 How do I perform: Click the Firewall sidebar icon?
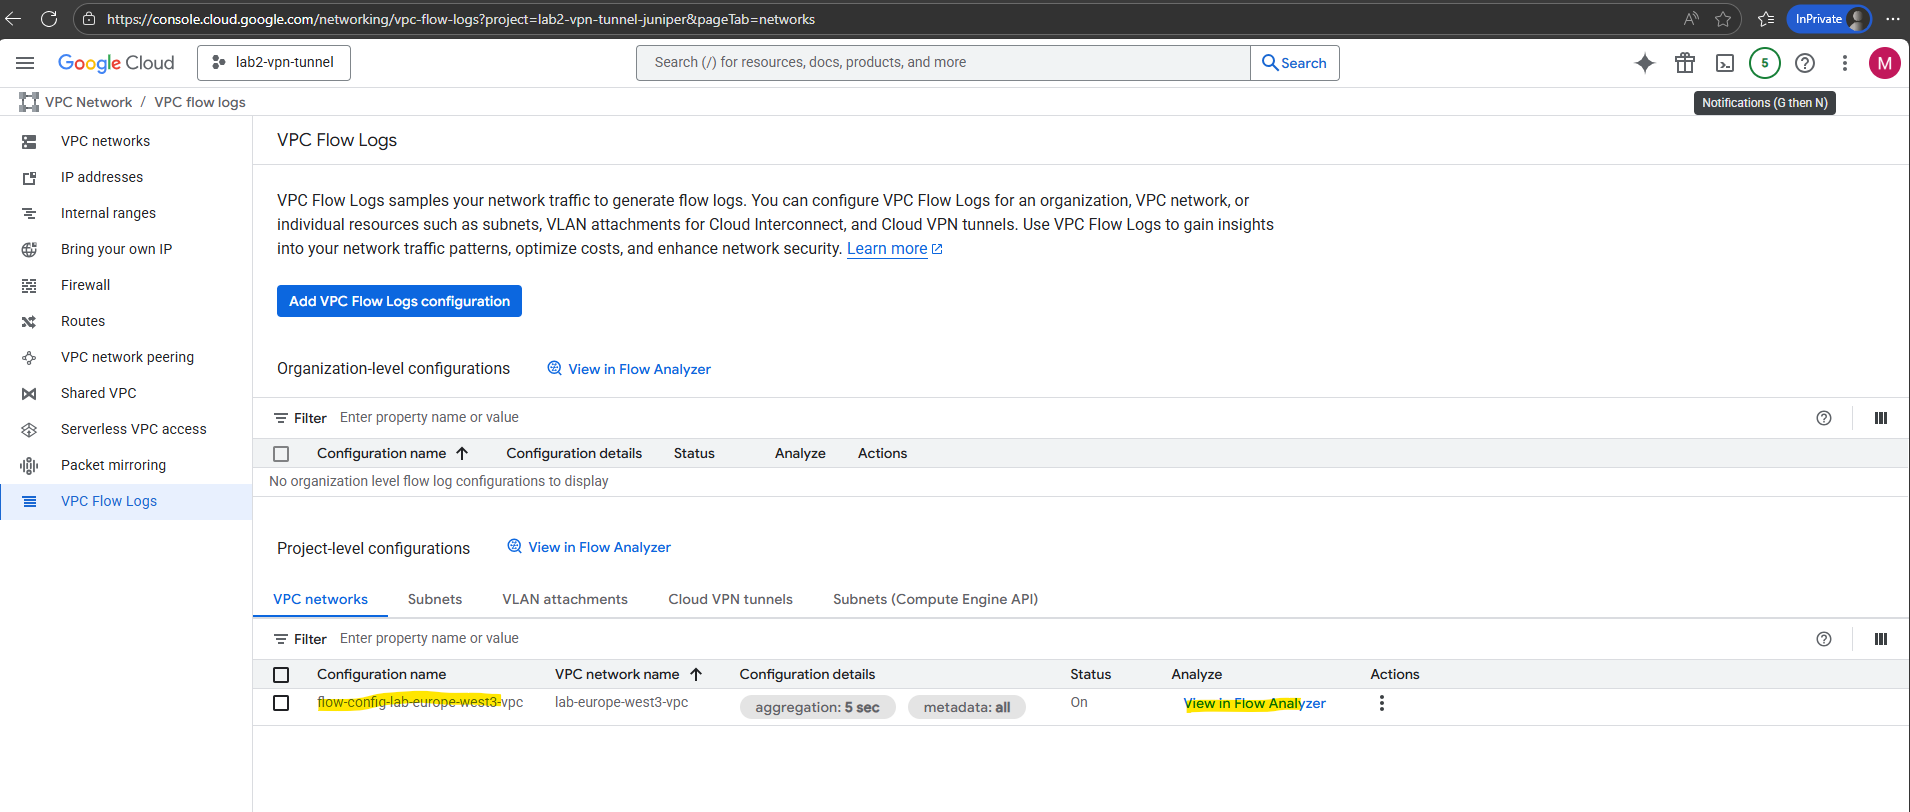tap(29, 286)
